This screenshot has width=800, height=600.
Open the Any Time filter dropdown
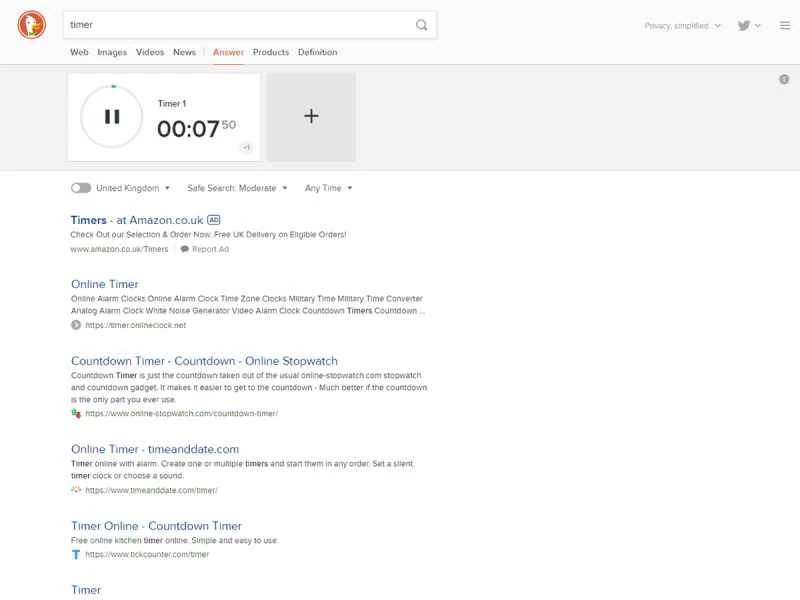(x=327, y=187)
